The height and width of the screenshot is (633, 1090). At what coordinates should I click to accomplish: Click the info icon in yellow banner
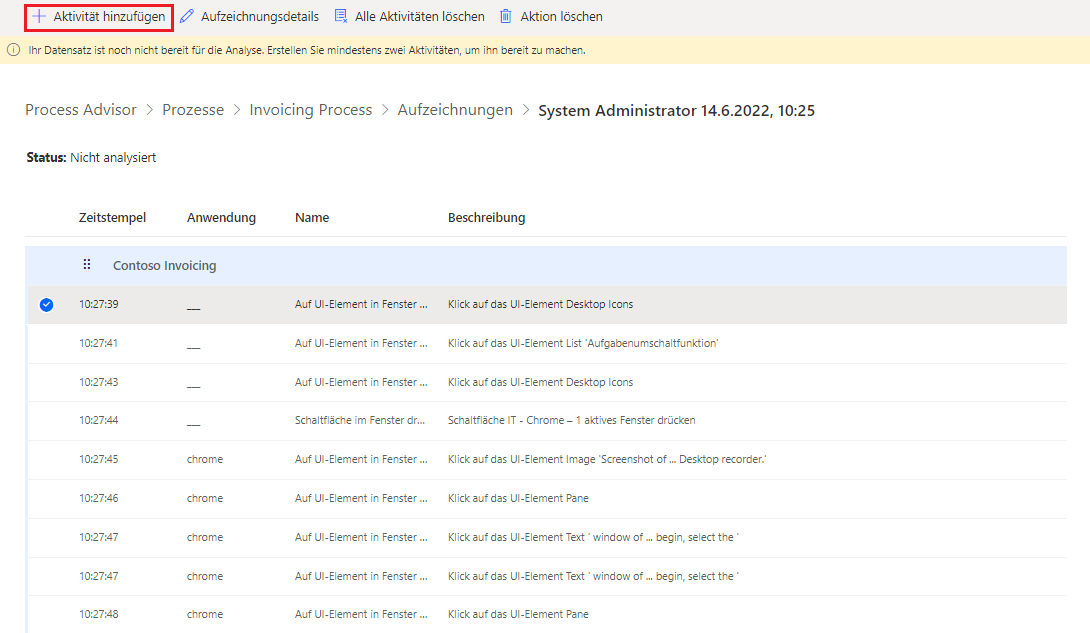[14, 50]
